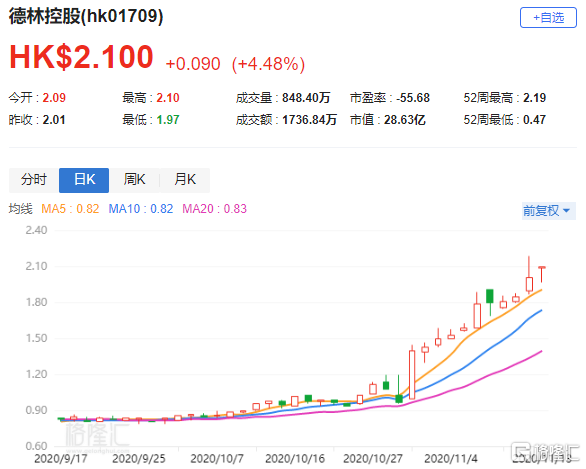This screenshot has width=586, height=469.
Task: Open the 前复权 adjustment dropdown
Action: coord(548,211)
